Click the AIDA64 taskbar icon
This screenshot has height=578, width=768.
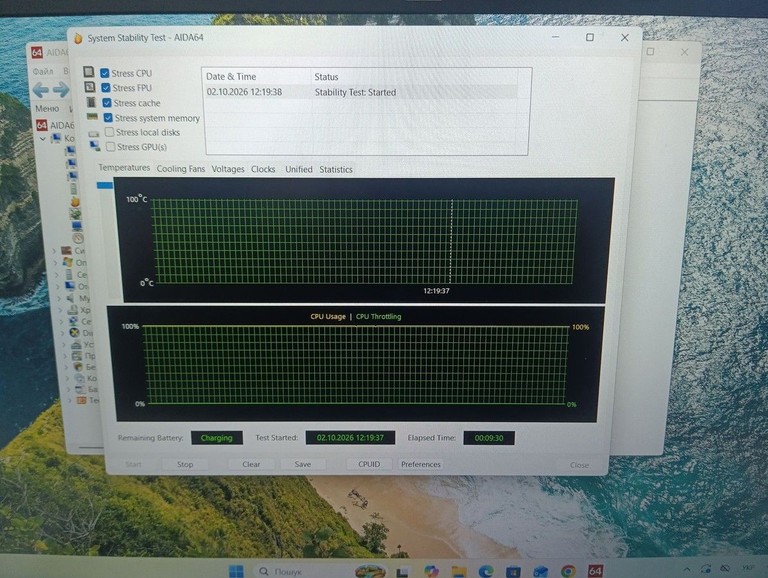coord(595,571)
